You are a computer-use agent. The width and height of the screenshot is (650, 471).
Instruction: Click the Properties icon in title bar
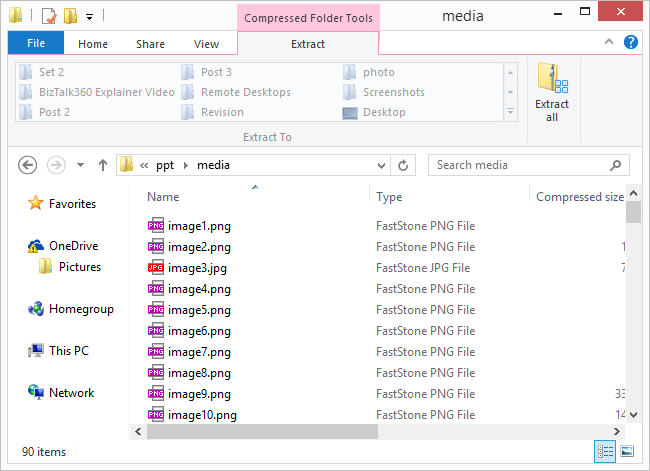(48, 16)
